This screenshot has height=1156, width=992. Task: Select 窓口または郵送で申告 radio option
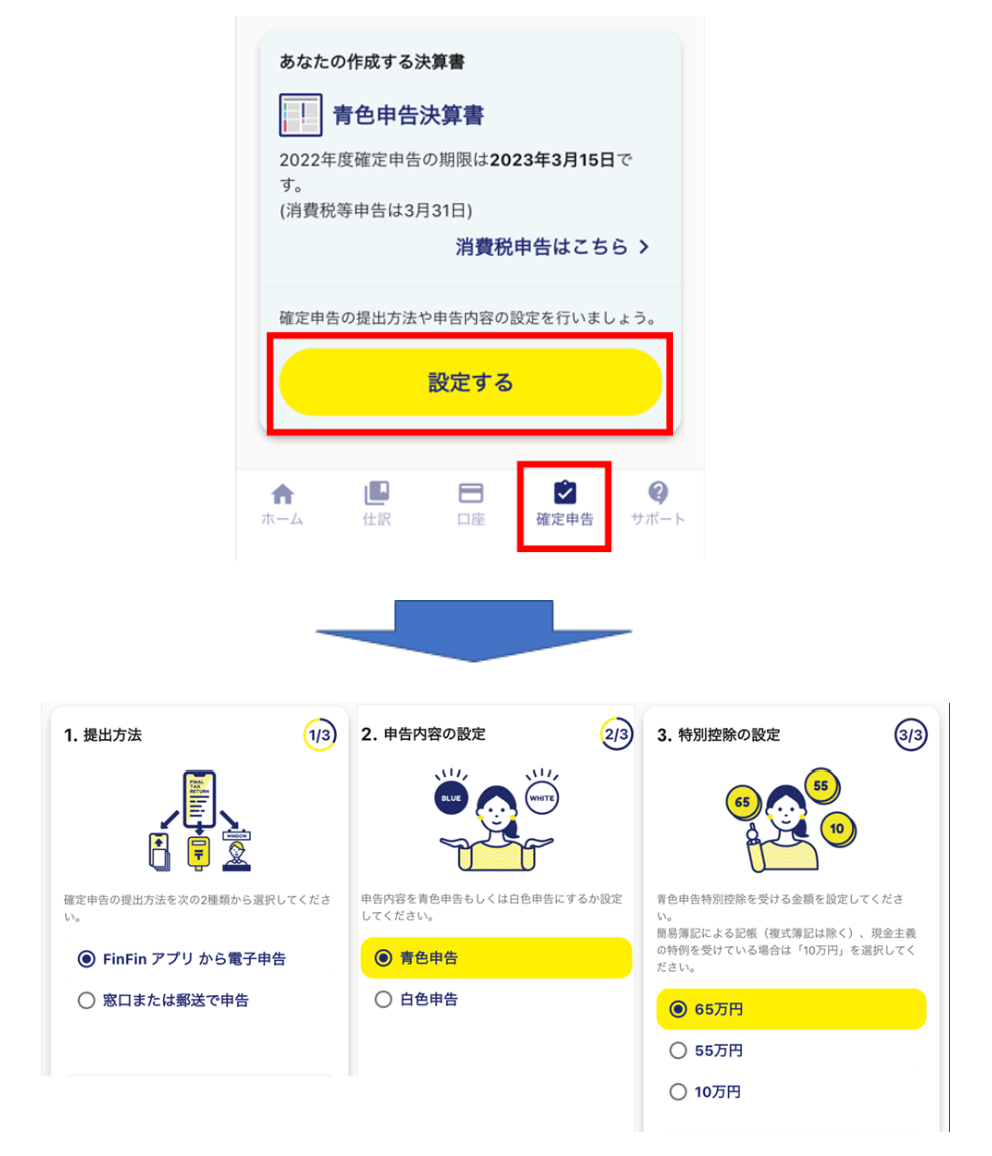pyautogui.click(x=164, y=1000)
